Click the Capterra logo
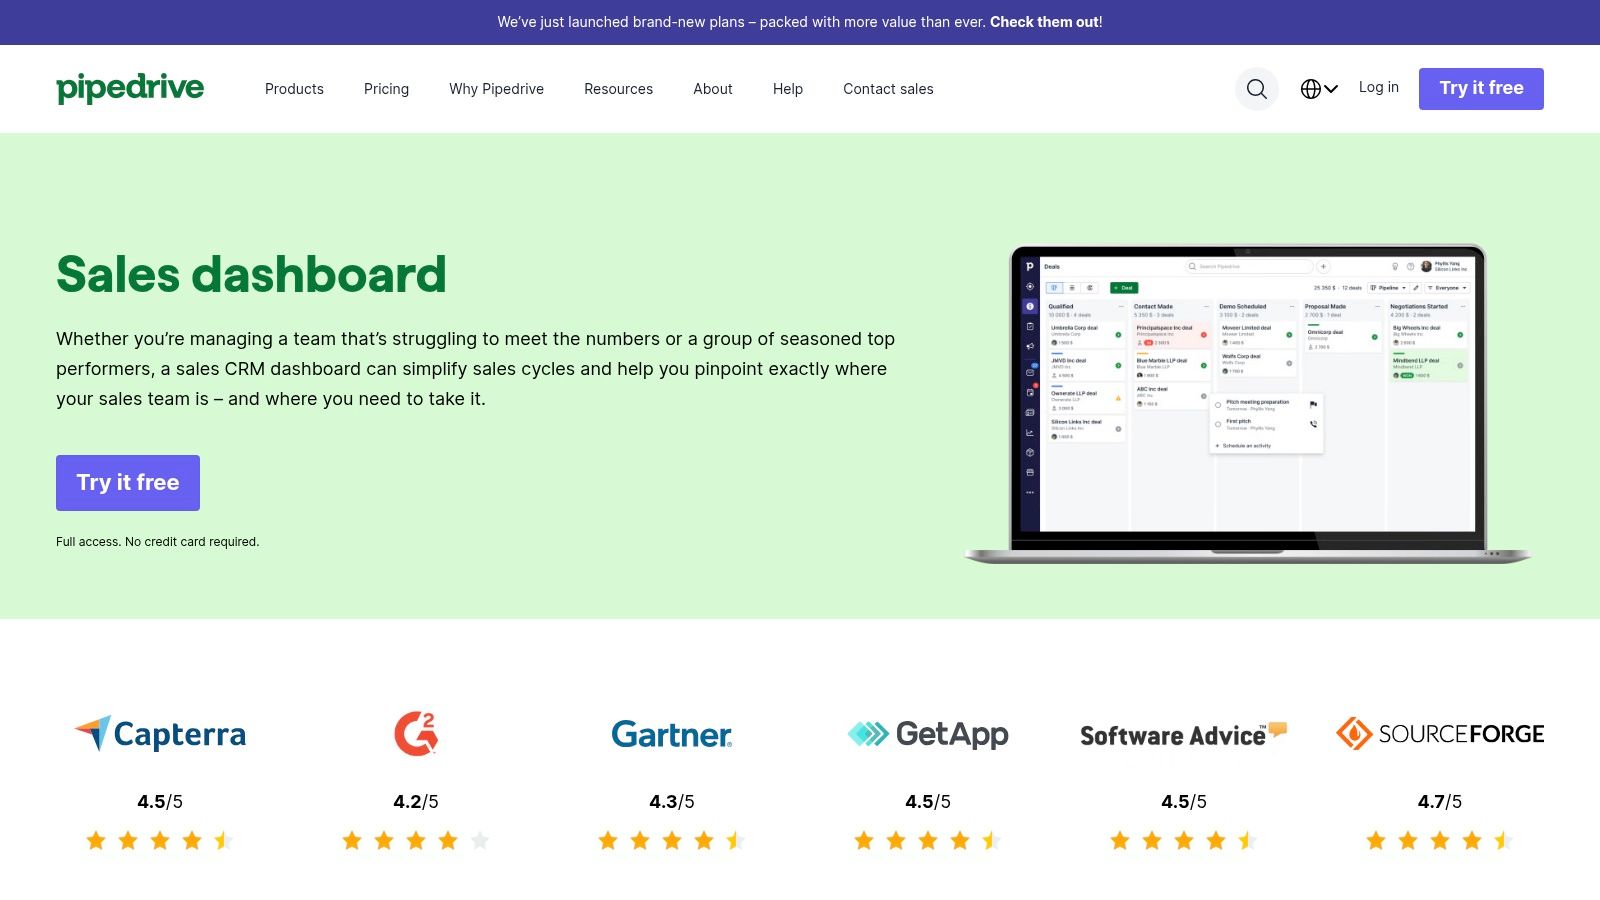The height and width of the screenshot is (900, 1600). (160, 734)
